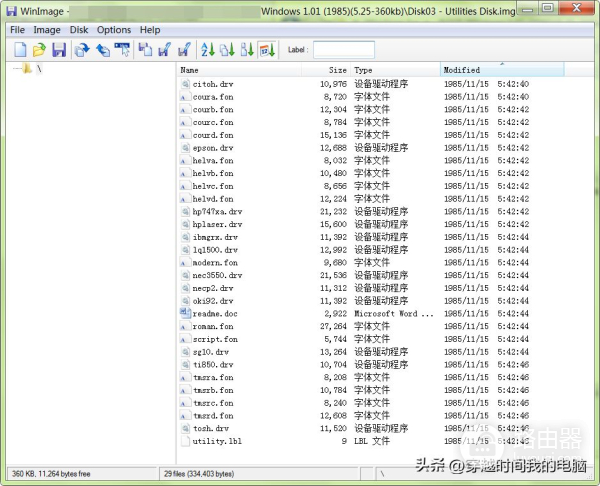The width and height of the screenshot is (600, 486).
Task: Click the Read disk toolbar icon
Action: pos(82,50)
